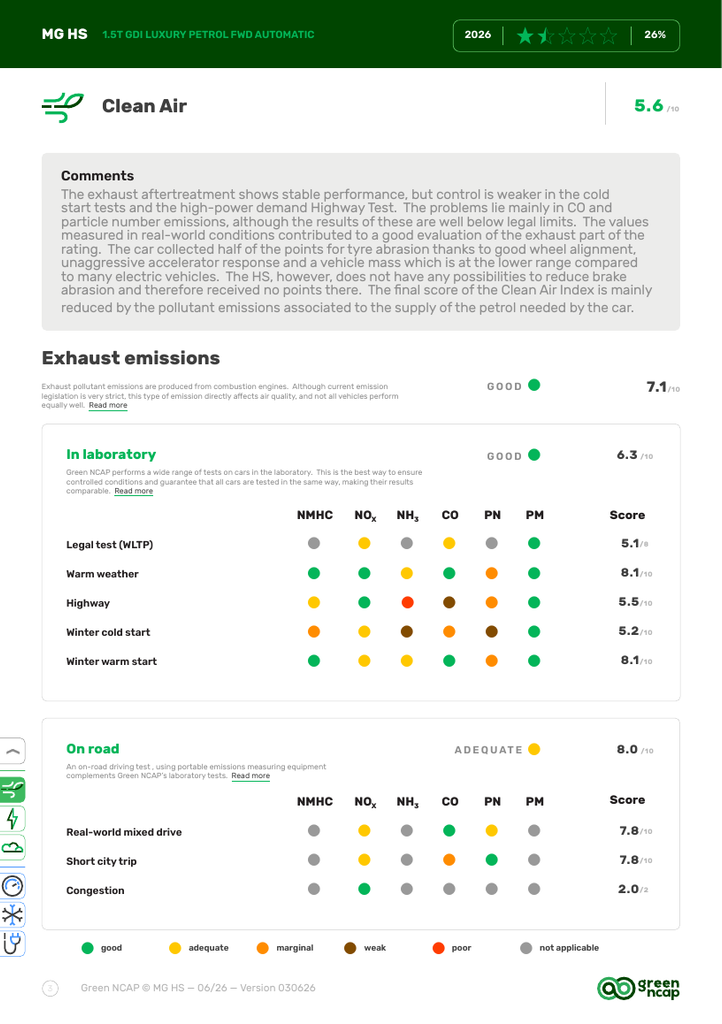Click the brown 'weak' legend swatch
722x1024 pixels.
click(x=351, y=948)
